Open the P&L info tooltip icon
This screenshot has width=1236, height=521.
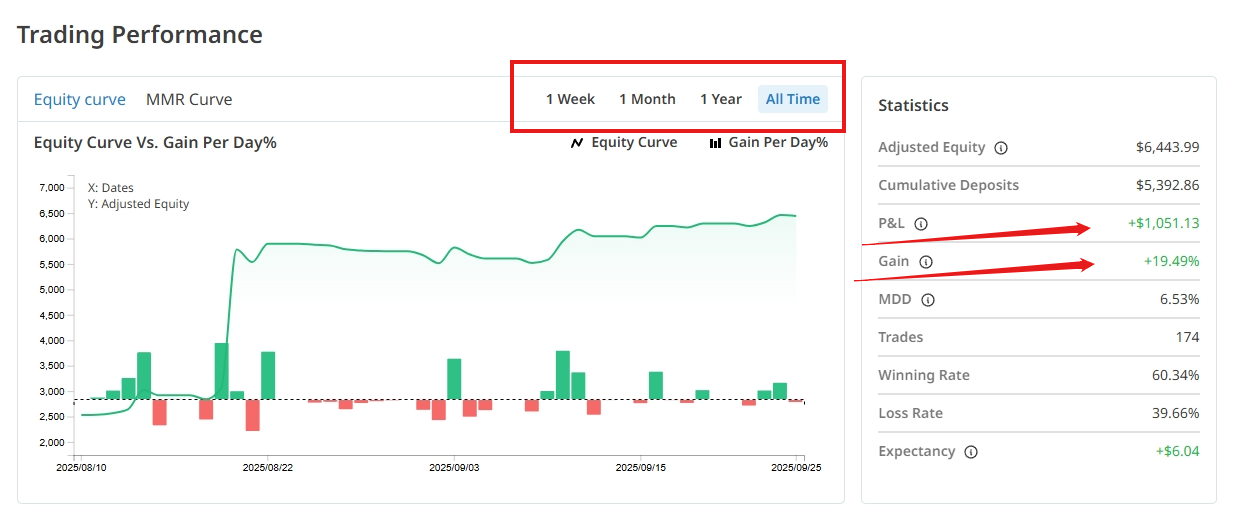[x=921, y=224]
